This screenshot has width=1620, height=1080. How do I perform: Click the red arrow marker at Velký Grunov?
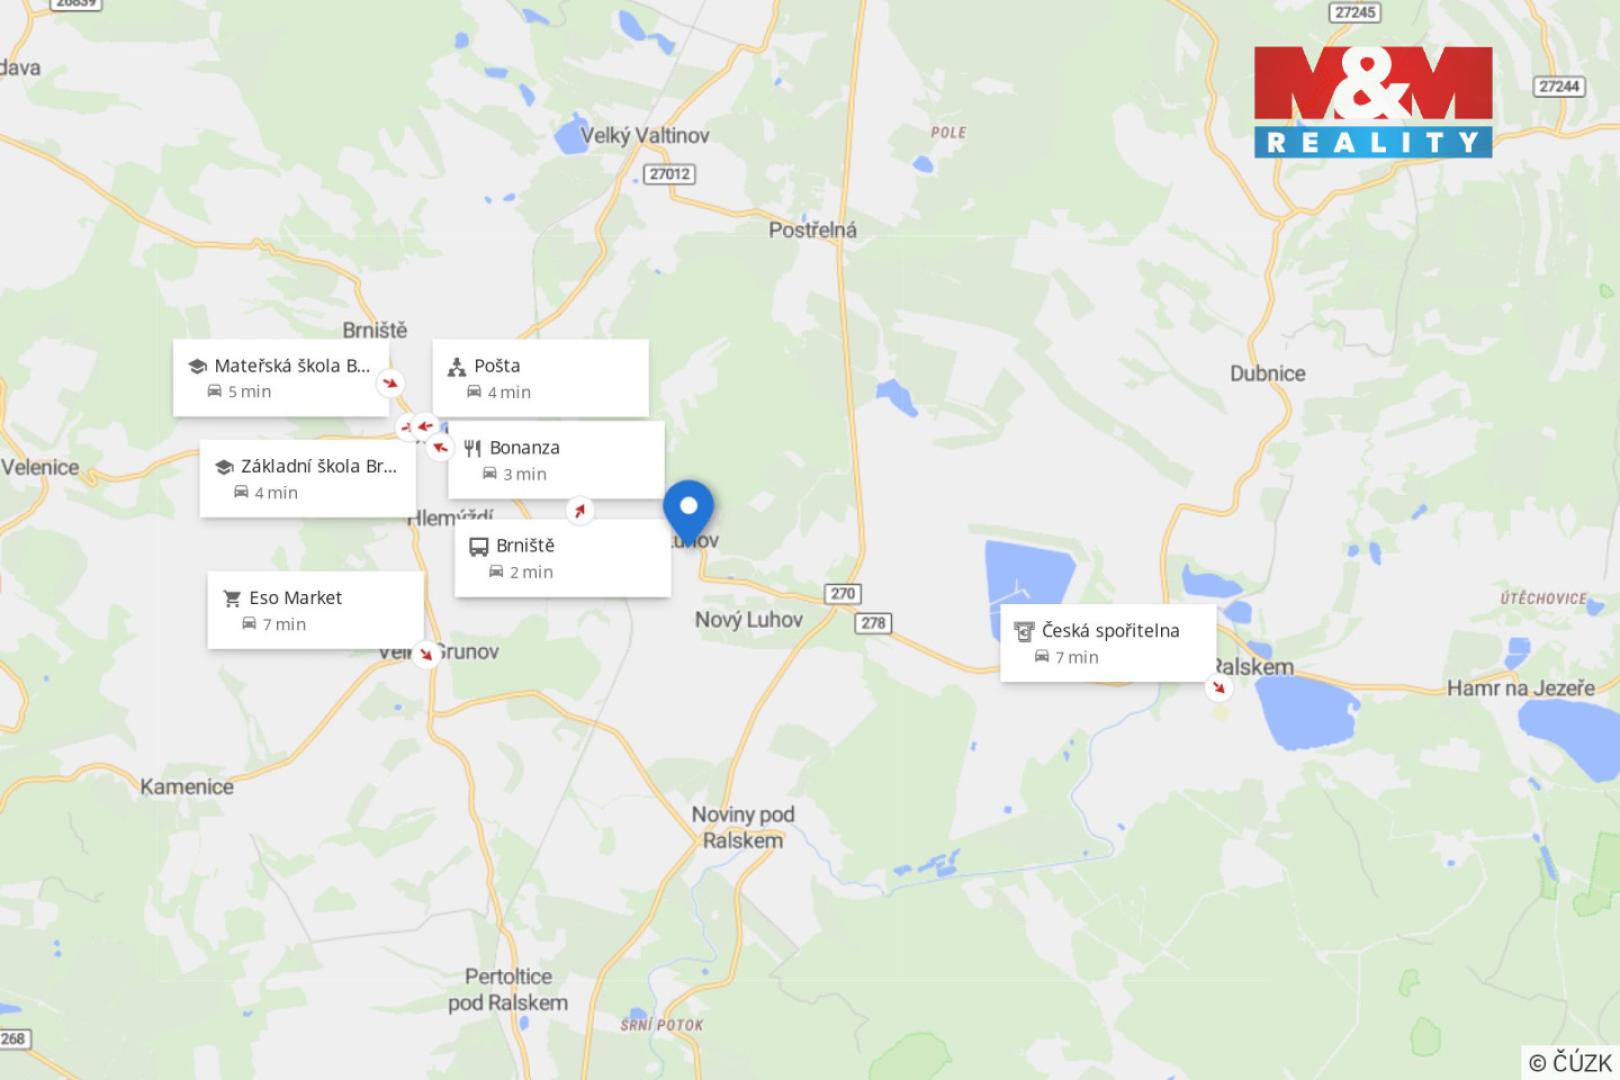coord(427,654)
